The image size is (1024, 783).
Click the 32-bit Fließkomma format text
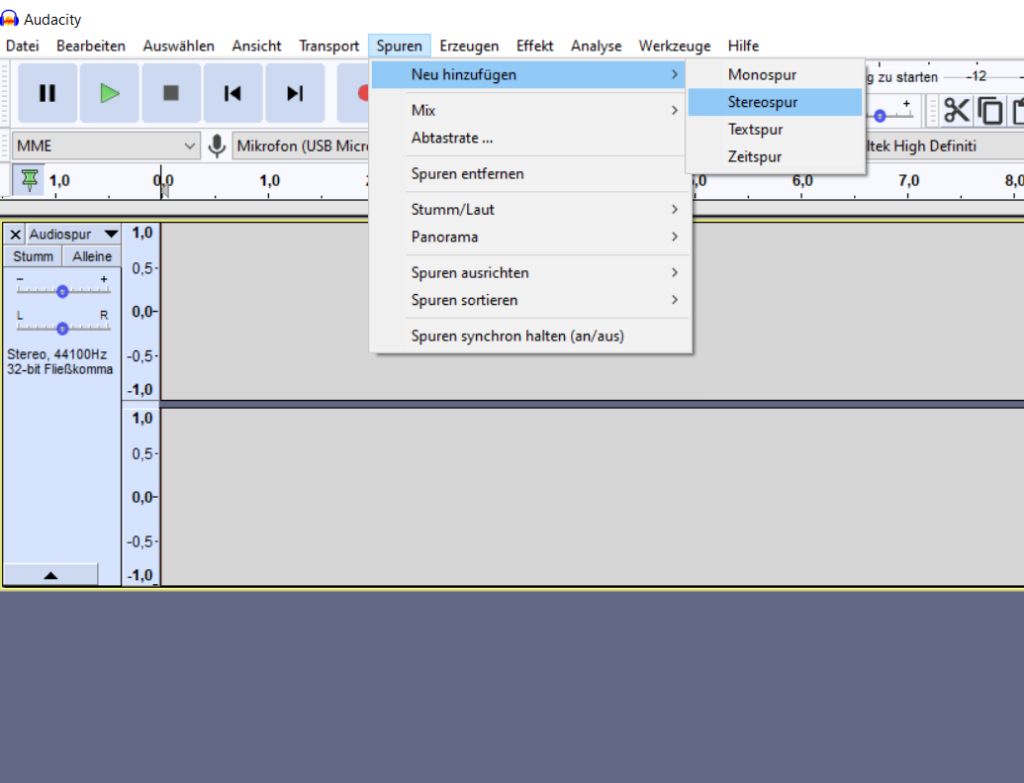59,369
